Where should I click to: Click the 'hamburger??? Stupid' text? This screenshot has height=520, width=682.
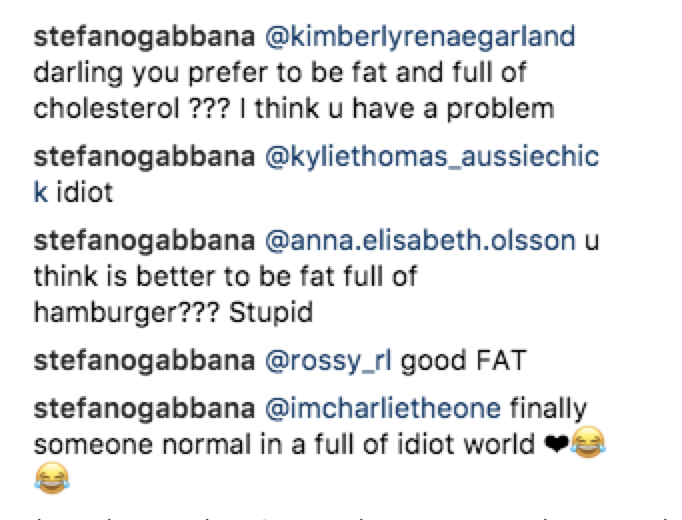[174, 313]
